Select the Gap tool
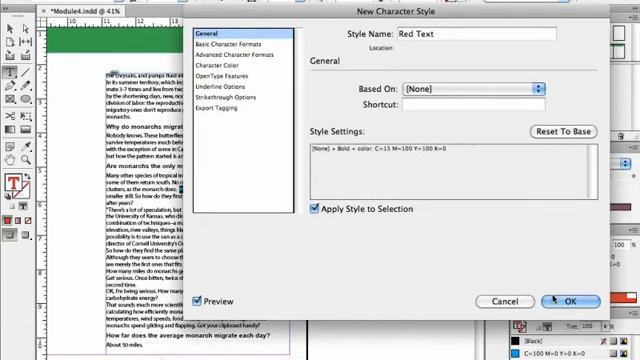The width and height of the screenshot is (640, 360). point(26,42)
